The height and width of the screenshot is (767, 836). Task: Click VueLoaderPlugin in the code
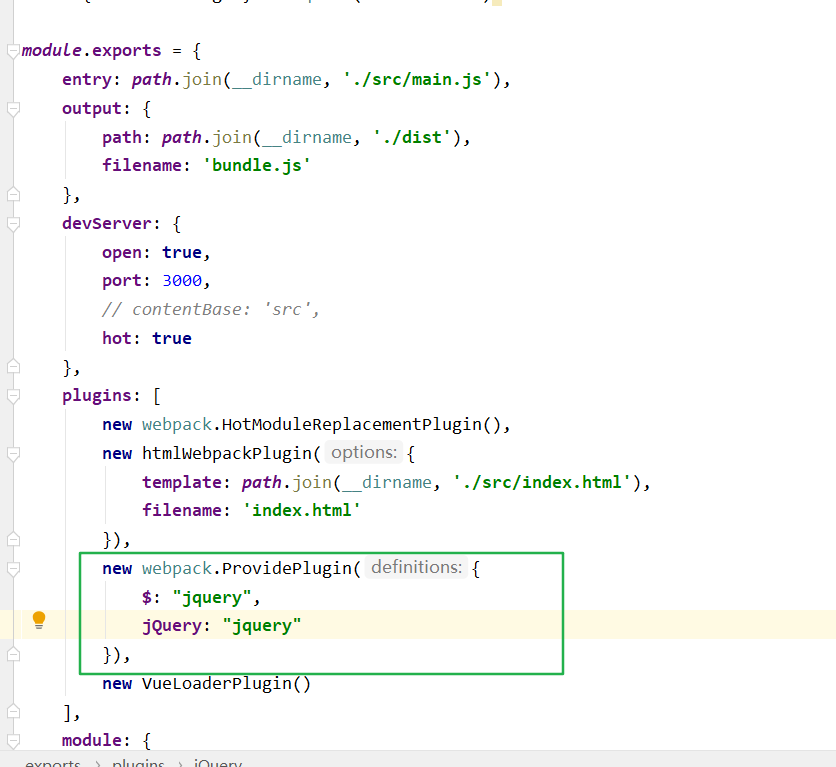coord(216,683)
